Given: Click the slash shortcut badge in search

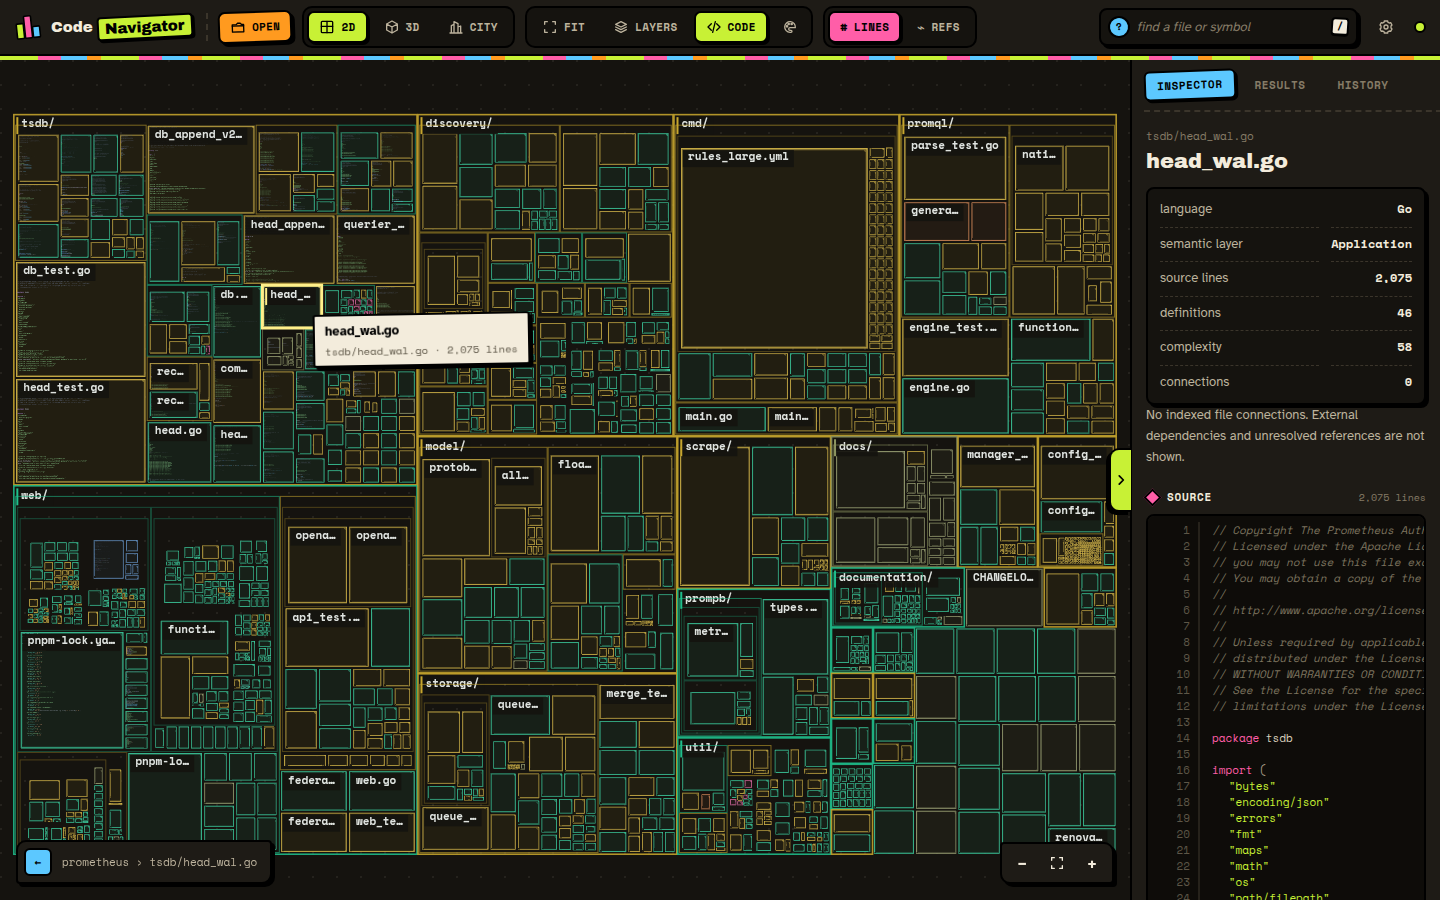Looking at the screenshot, I should (1340, 27).
